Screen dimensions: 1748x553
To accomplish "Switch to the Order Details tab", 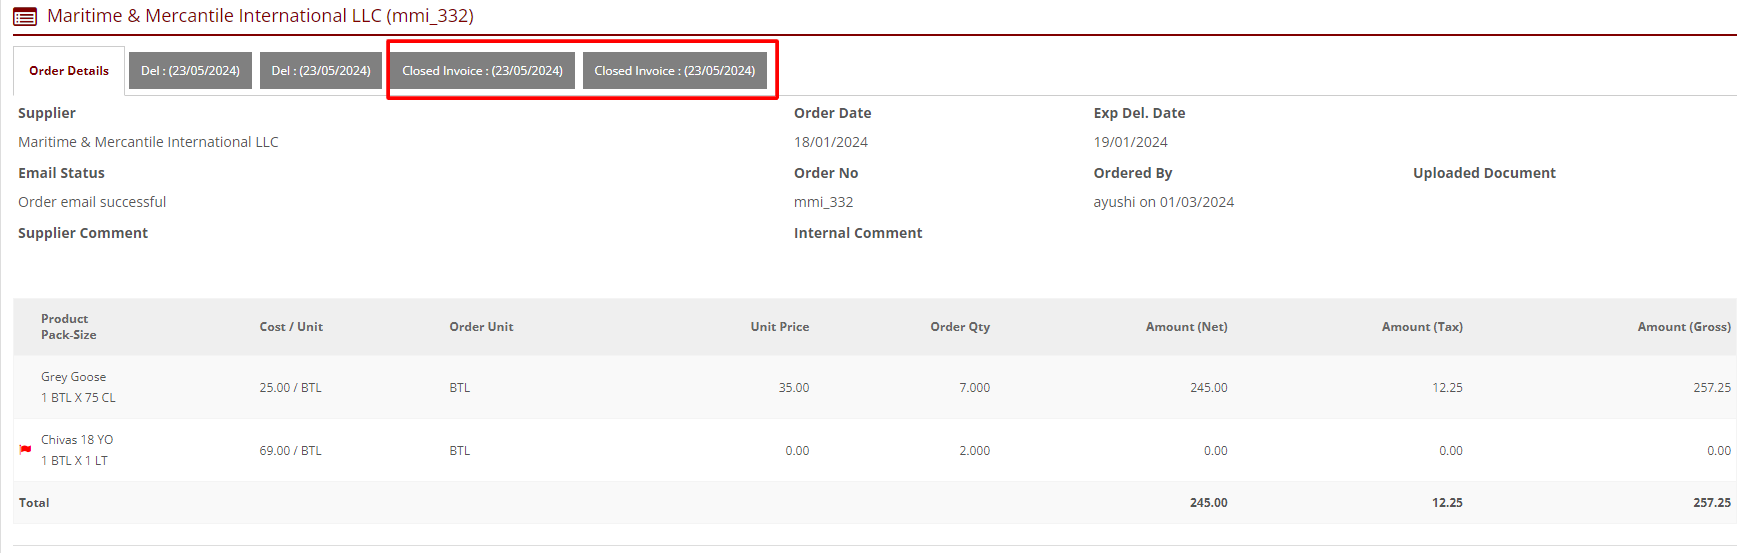I will (69, 71).
